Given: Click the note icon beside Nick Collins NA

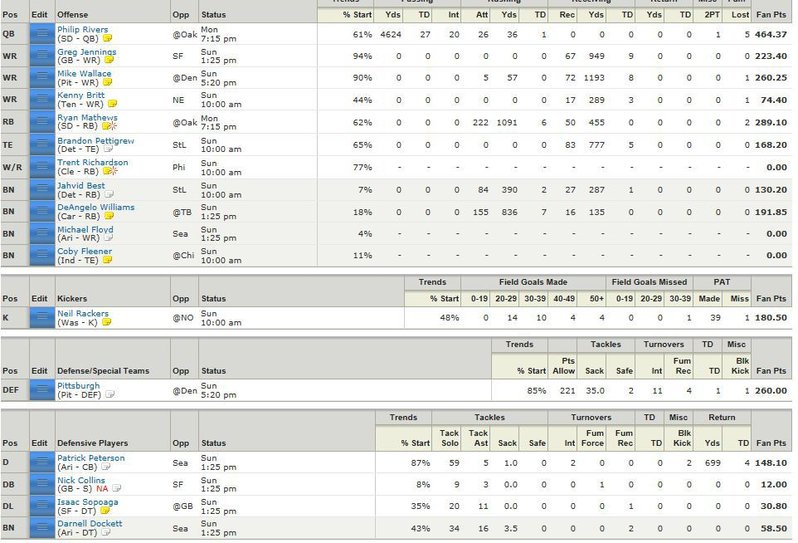Looking at the screenshot, I should click(x=117, y=489).
